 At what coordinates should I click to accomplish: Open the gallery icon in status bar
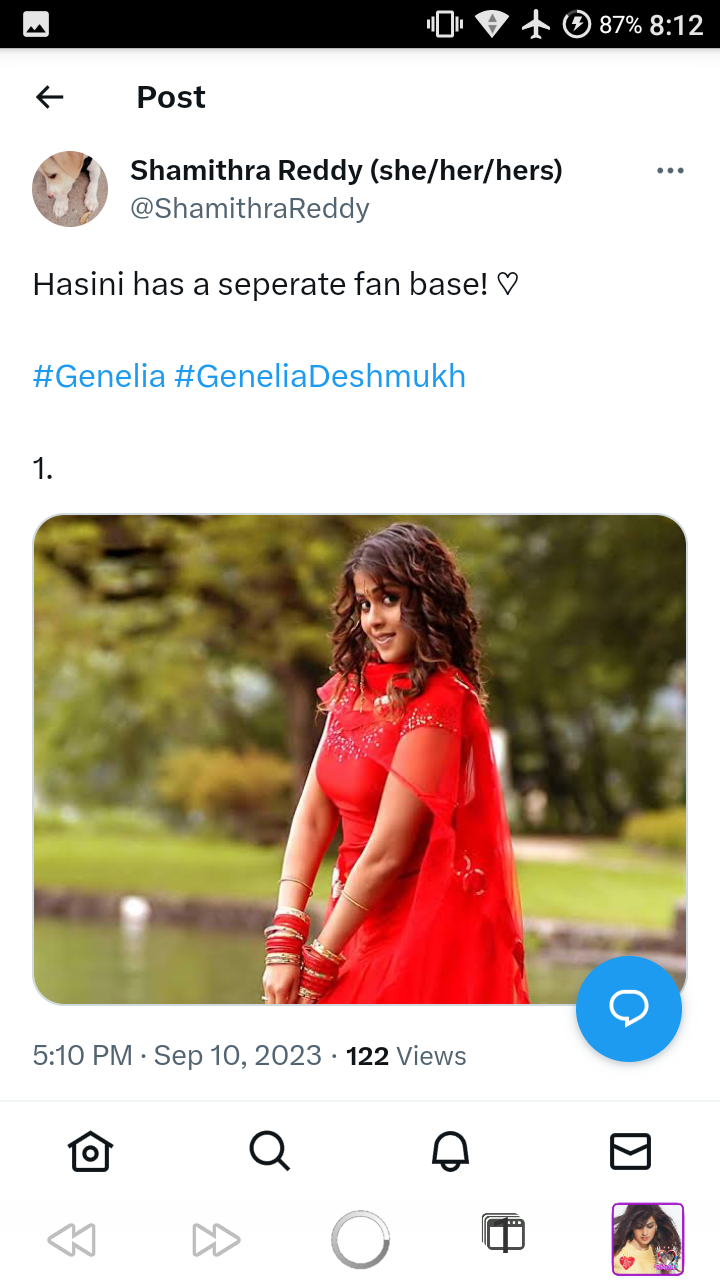pos(36,24)
